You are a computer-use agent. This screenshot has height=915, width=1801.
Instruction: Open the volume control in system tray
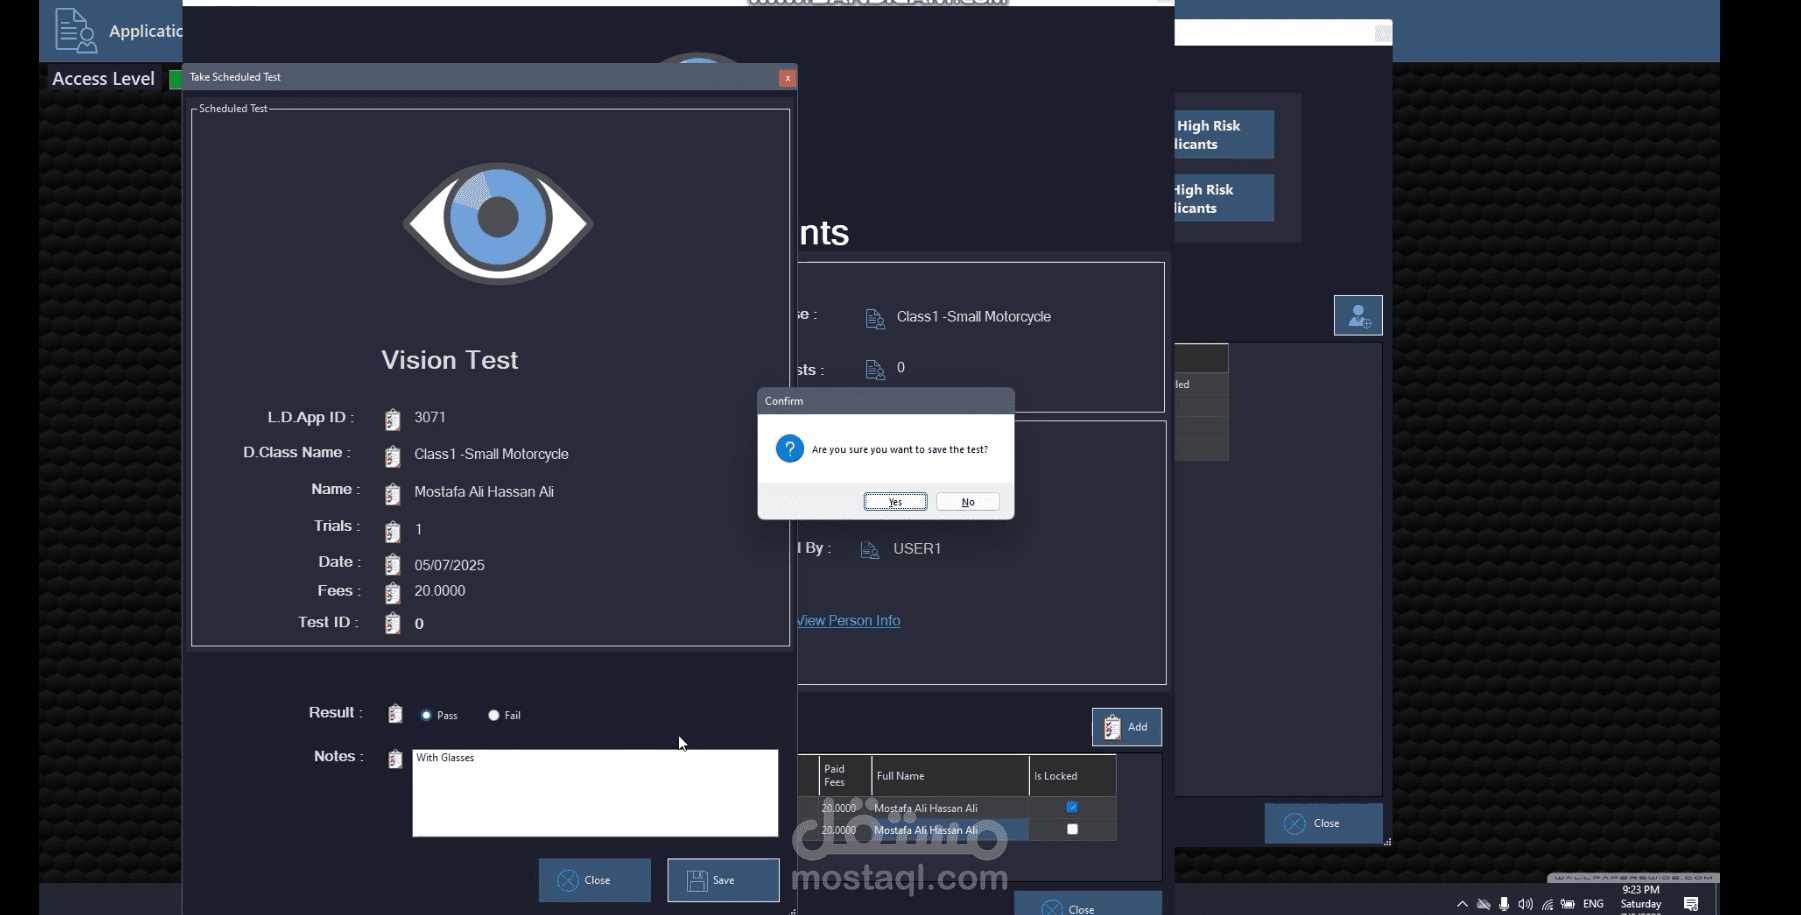pos(1525,904)
